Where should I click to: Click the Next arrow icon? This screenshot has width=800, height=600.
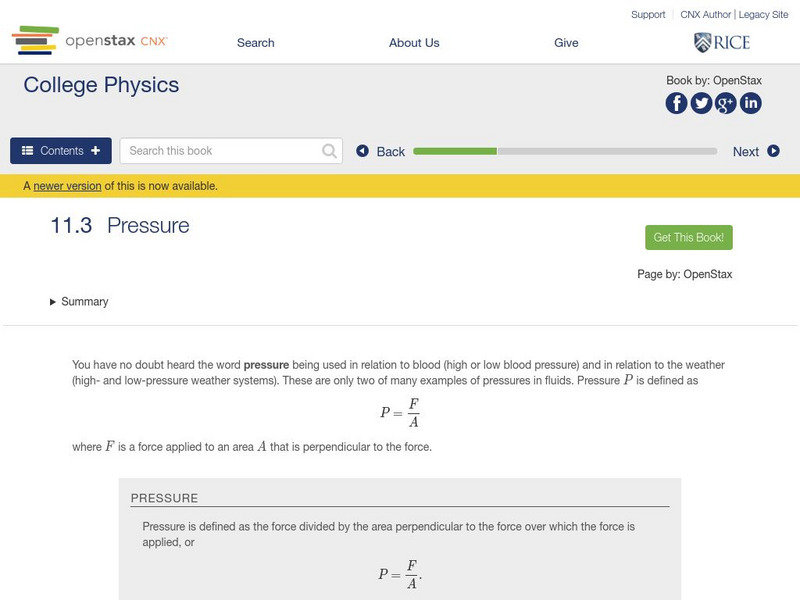coord(773,151)
